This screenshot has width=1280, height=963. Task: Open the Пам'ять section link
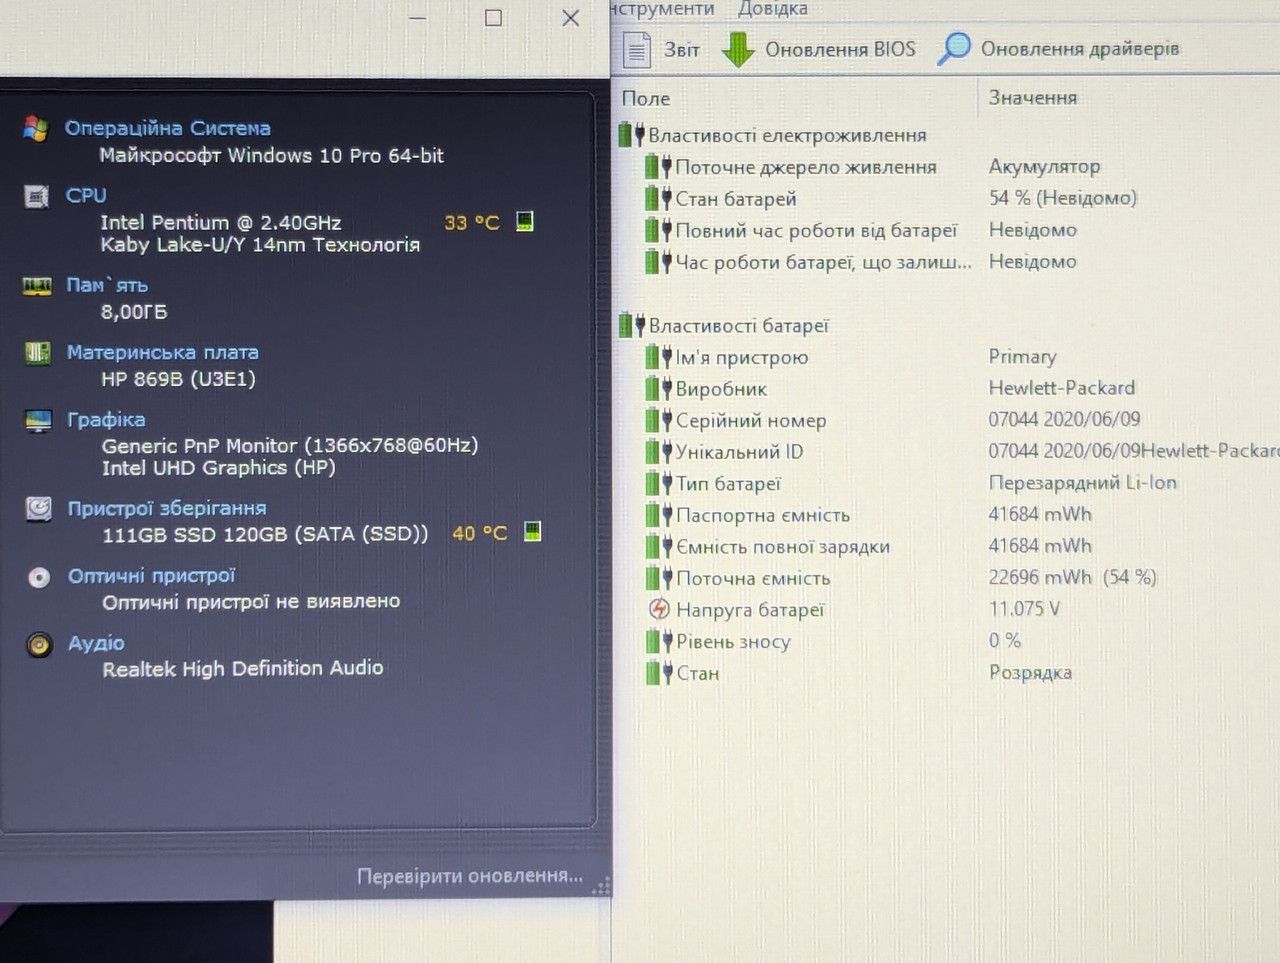[x=107, y=285]
